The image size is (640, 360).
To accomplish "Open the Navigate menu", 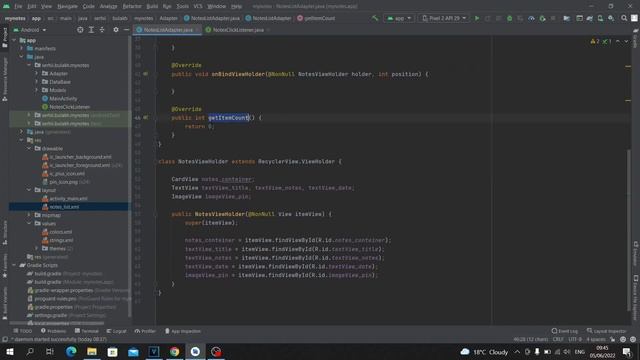I will point(67,6).
